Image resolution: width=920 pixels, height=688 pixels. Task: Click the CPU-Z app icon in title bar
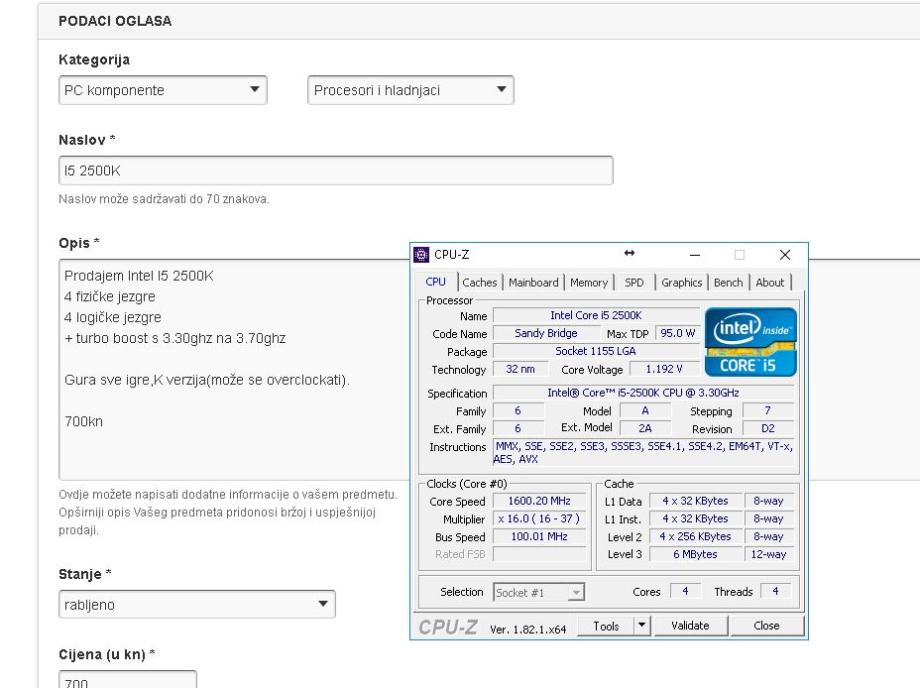(420, 255)
